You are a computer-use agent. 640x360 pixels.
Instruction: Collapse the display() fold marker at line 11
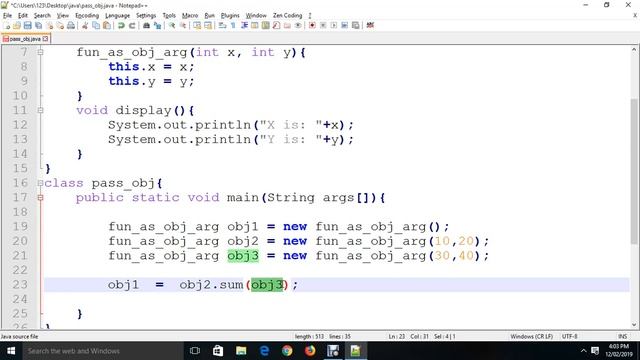(40, 110)
